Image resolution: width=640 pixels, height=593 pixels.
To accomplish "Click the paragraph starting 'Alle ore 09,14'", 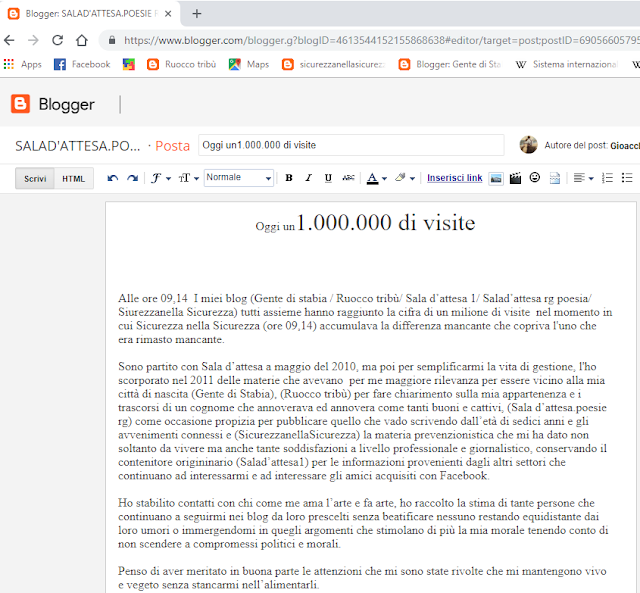I will click(365, 319).
